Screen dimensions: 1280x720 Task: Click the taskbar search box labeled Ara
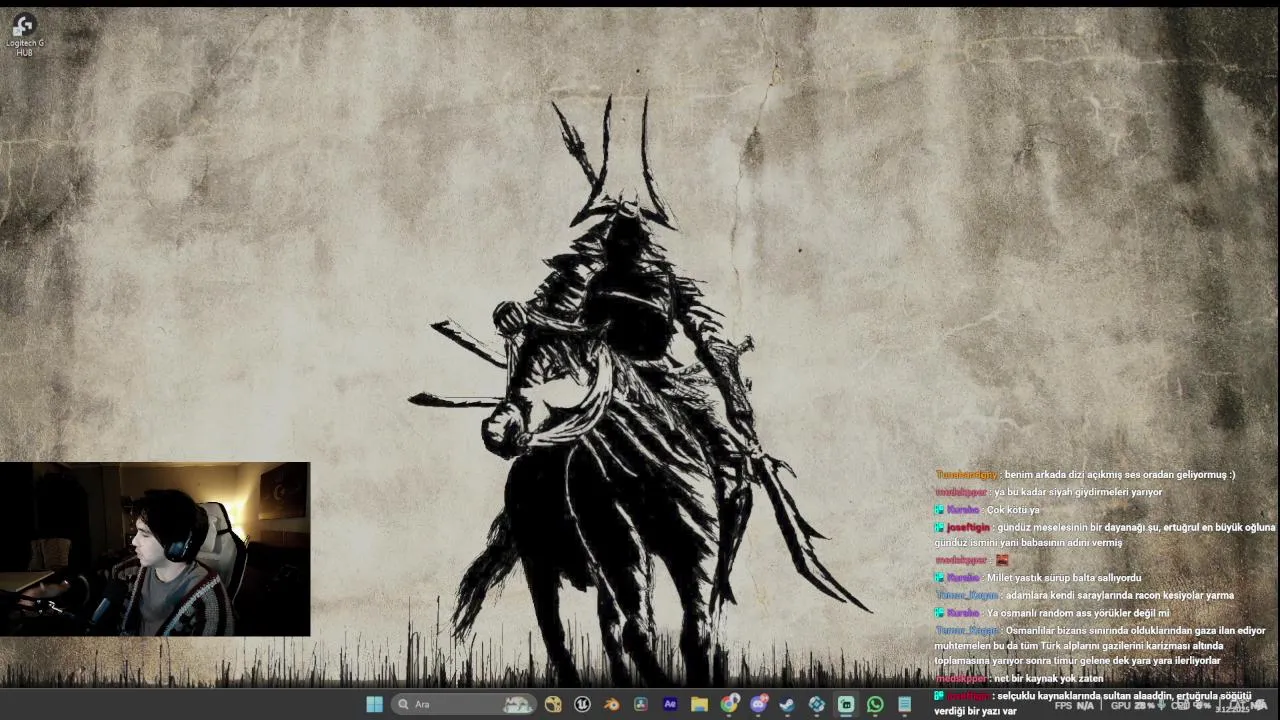pos(464,704)
